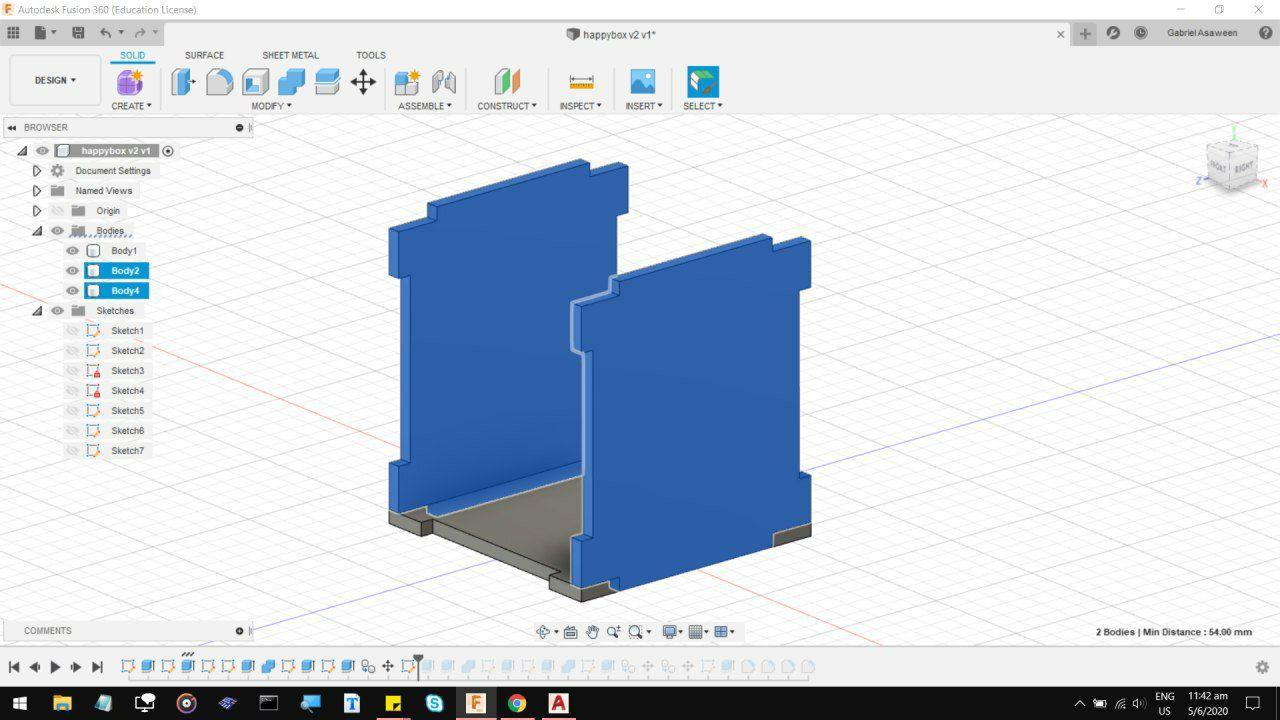Screen dimensions: 1280x720
Task: Jump to the timeline beginning
Action: tap(14, 667)
